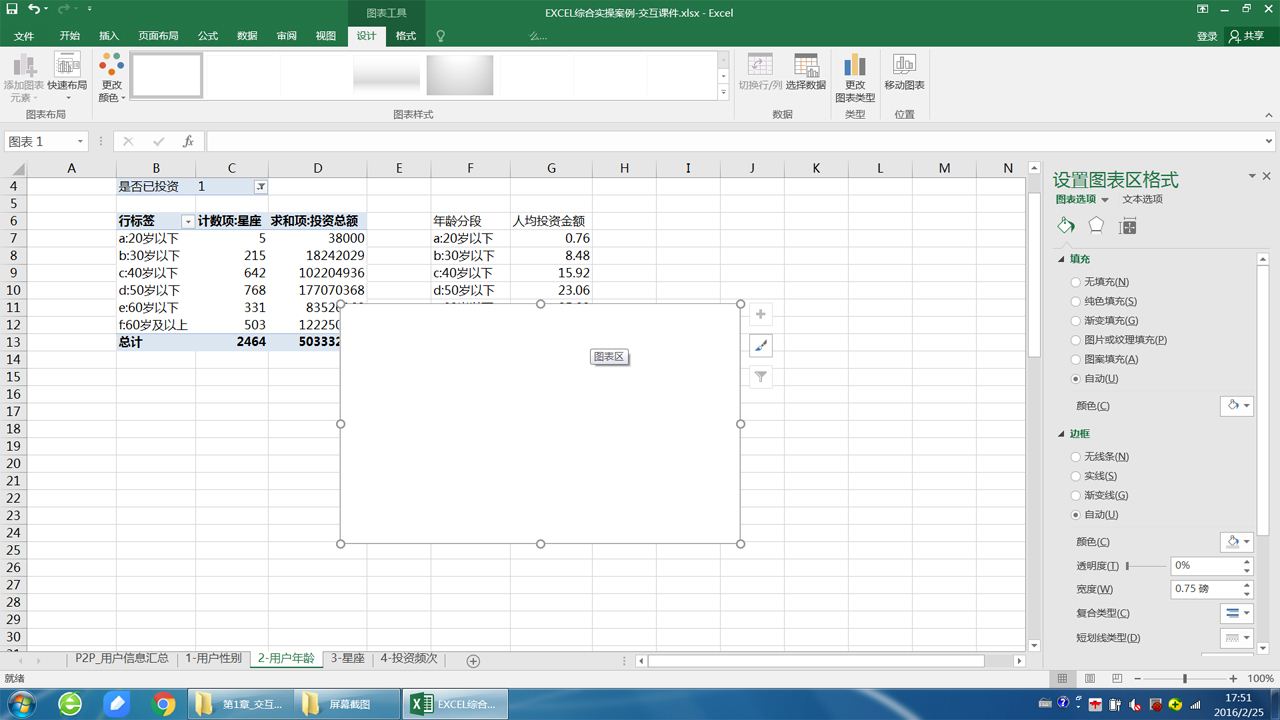This screenshot has height=720, width=1280.
Task: Open the Name Box dropdown arrow
Action: [80, 142]
